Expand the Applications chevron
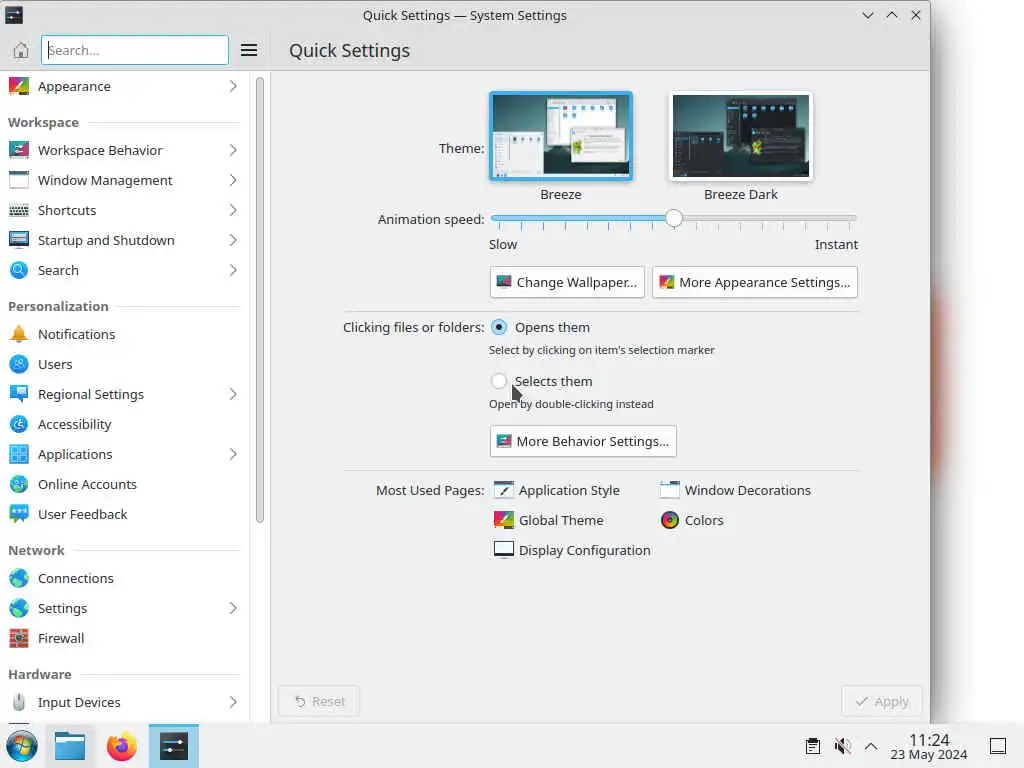The height and width of the screenshot is (768, 1024). coord(233,455)
